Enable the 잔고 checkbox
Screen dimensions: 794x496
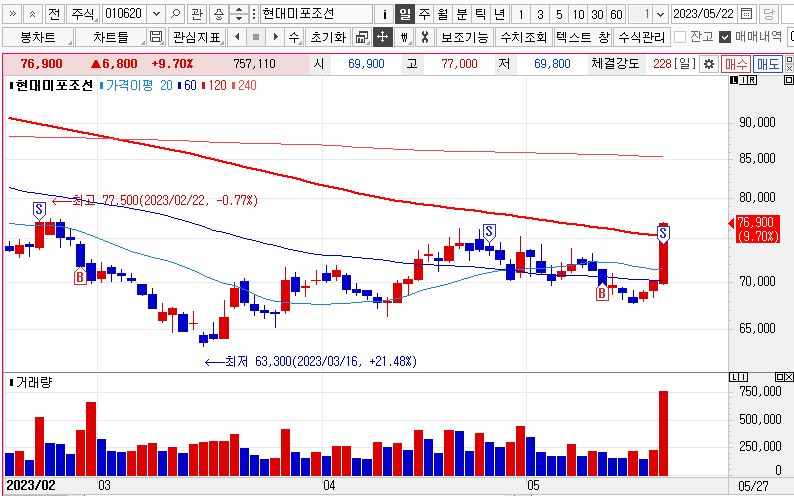click(x=680, y=37)
